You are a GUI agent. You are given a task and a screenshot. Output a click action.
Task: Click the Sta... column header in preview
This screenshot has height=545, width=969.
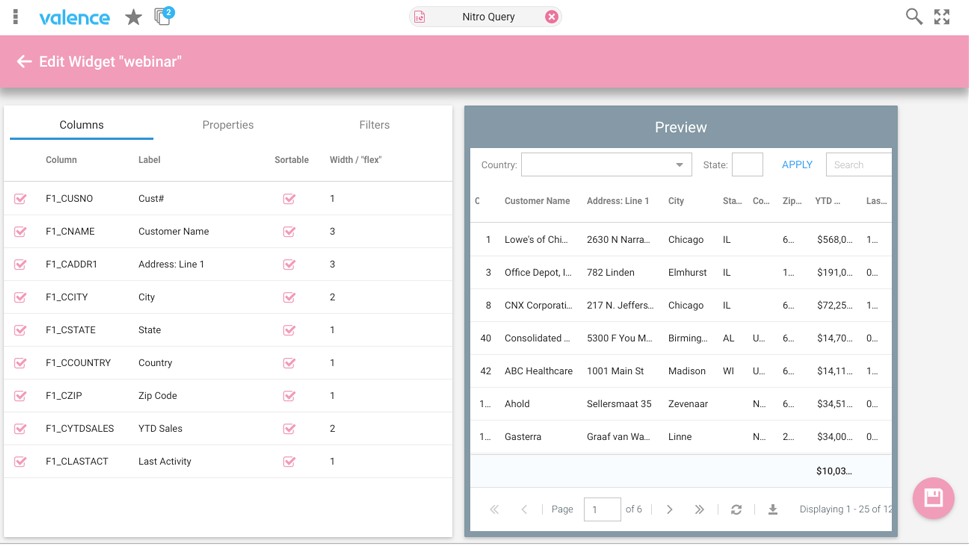(x=732, y=201)
